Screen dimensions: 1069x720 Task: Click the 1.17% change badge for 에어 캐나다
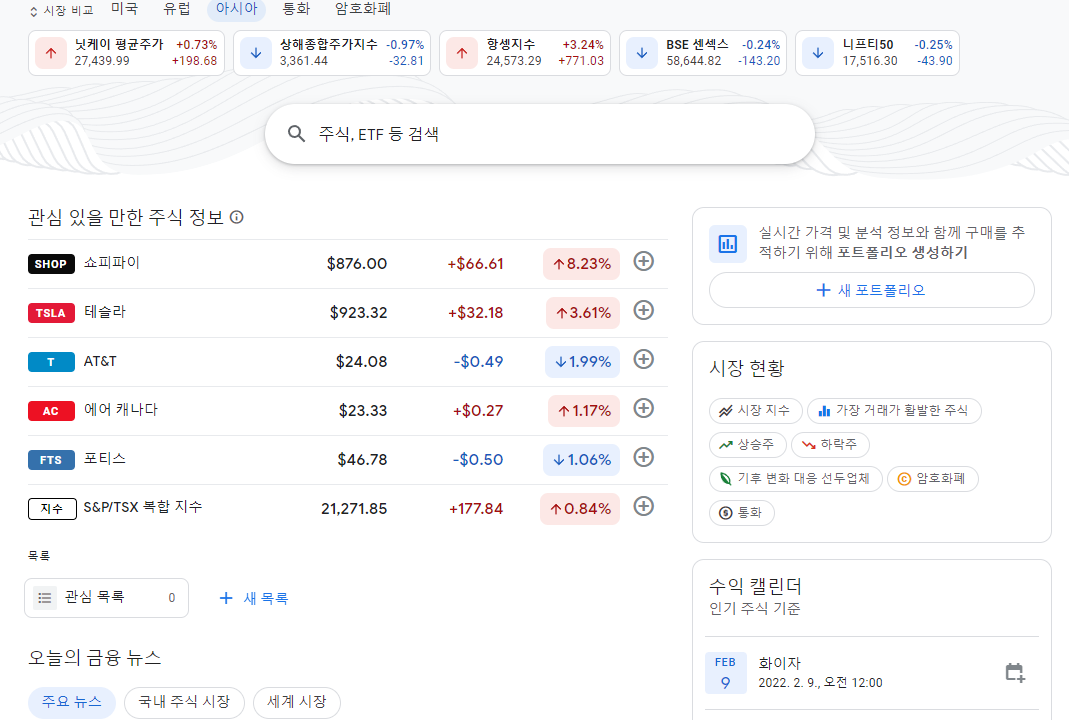coord(584,411)
